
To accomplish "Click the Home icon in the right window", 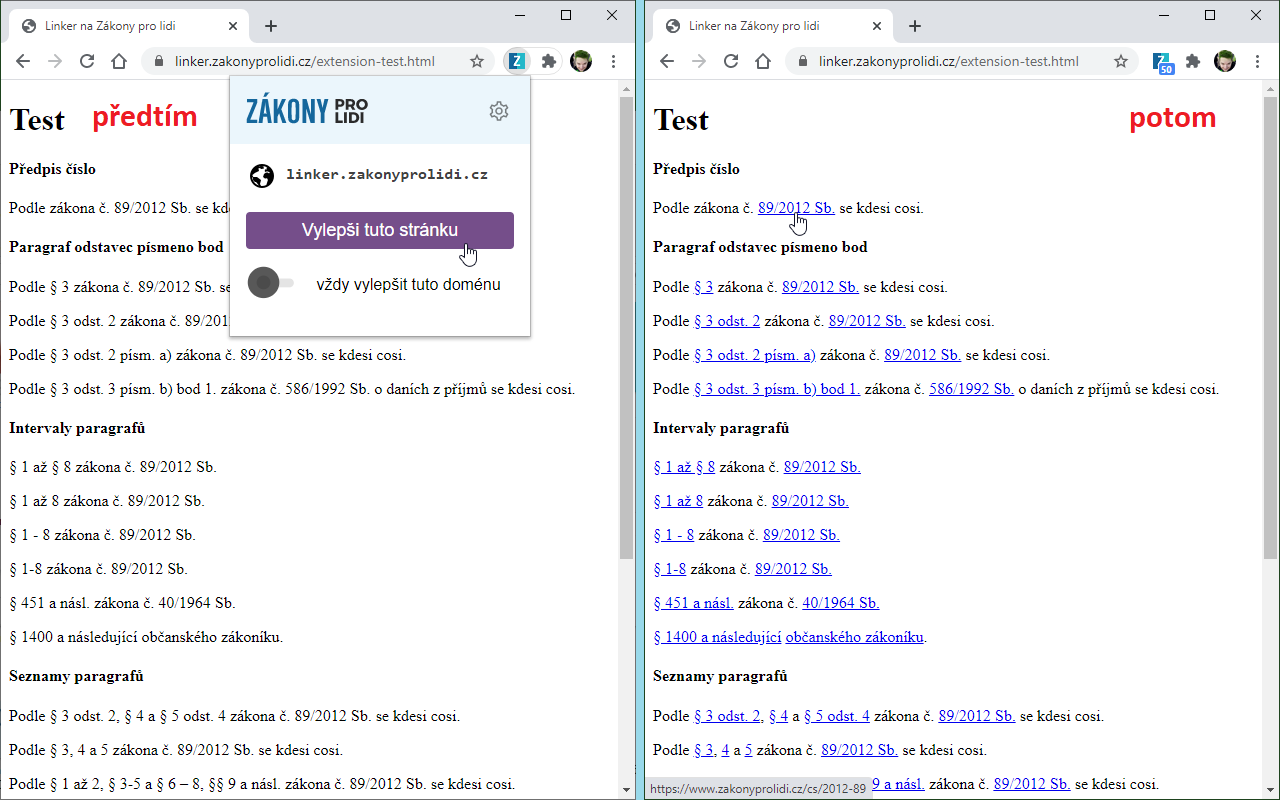I will [762, 60].
